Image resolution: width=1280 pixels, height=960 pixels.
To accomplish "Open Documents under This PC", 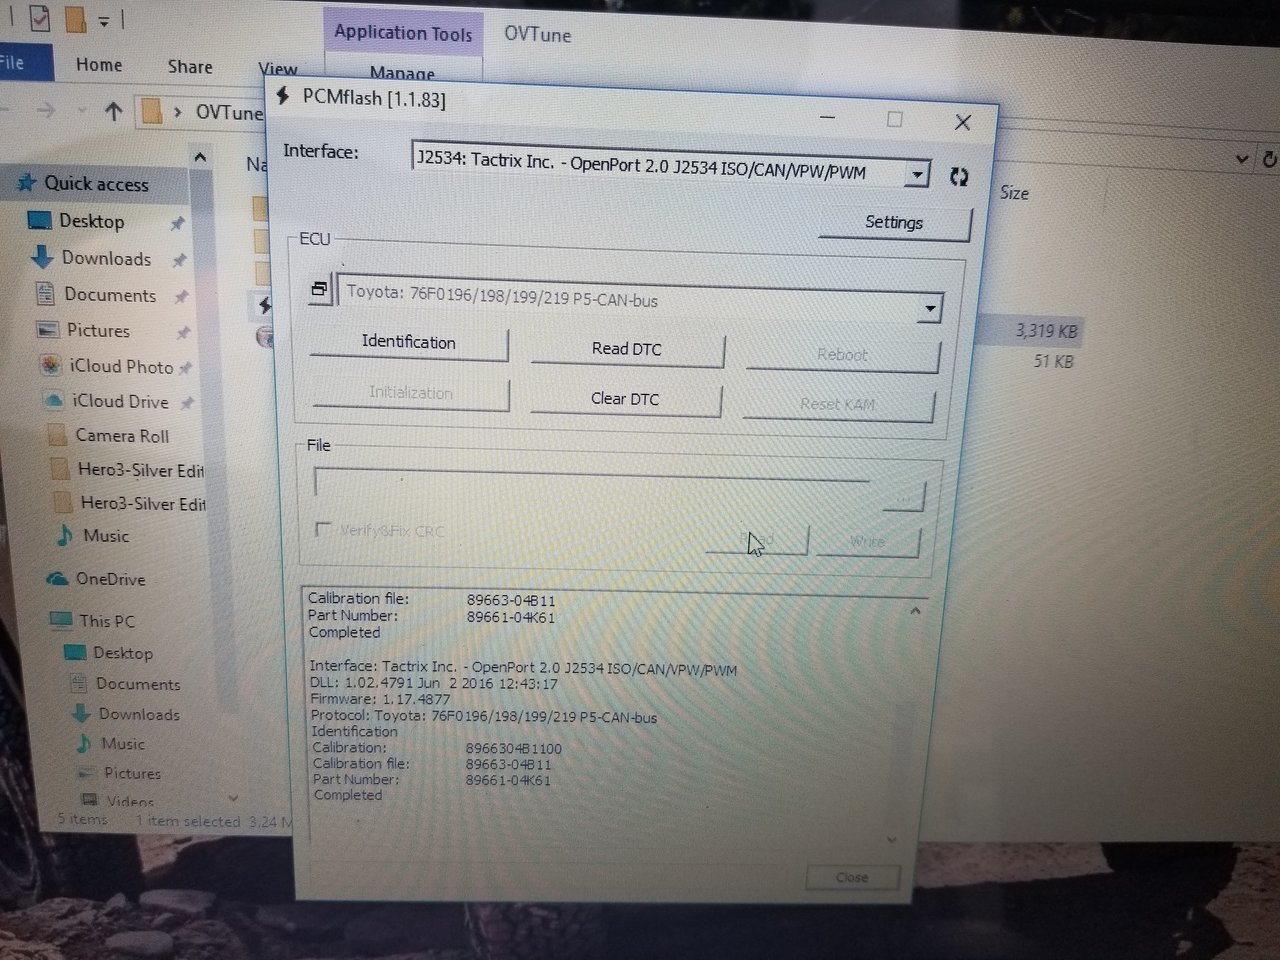I will [x=138, y=684].
